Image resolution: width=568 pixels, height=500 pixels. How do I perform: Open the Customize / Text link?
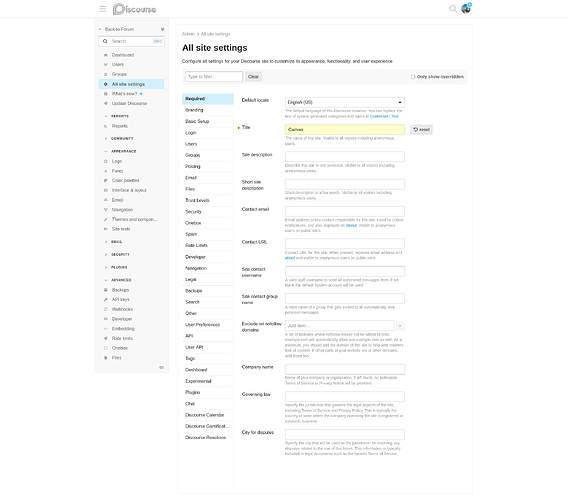click(x=384, y=116)
